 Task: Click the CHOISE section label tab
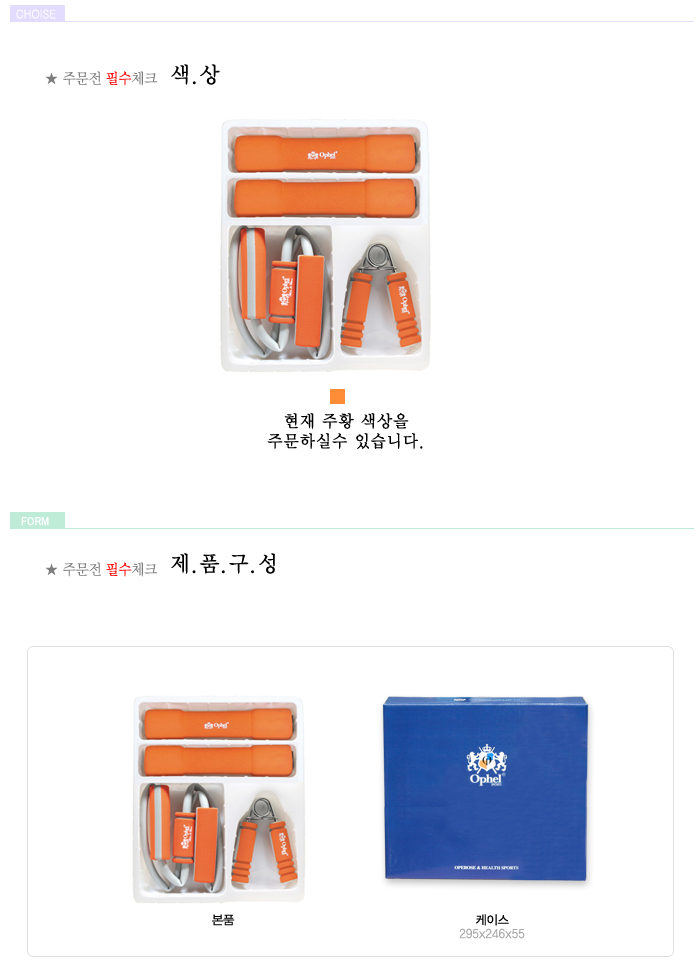point(37,14)
